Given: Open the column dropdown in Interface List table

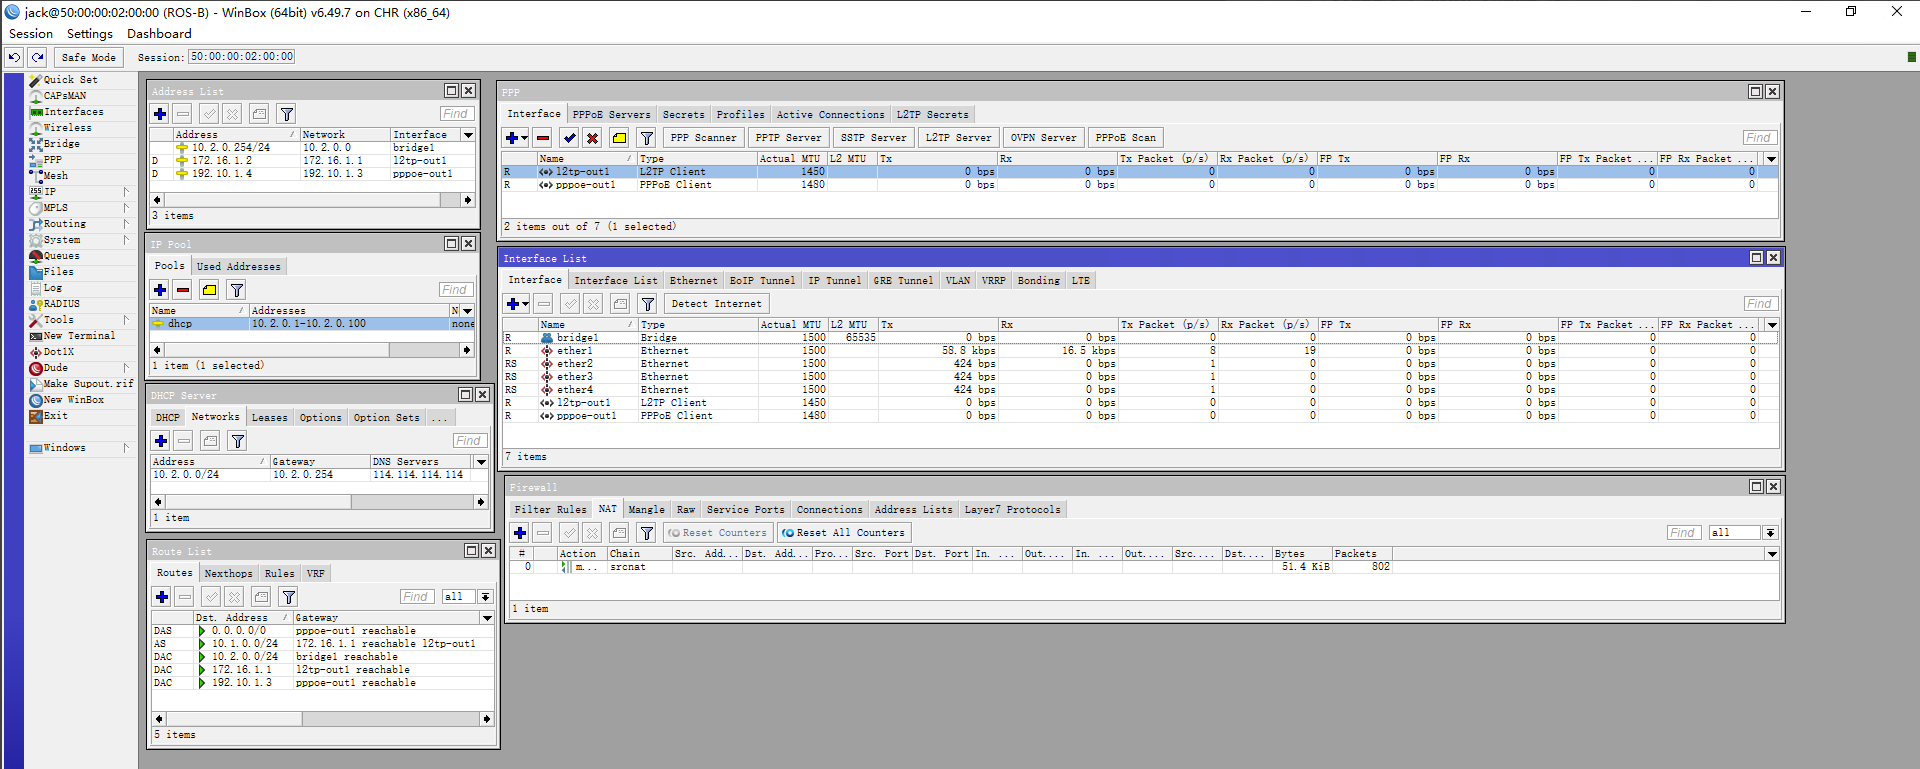Looking at the screenshot, I should pos(1773,325).
